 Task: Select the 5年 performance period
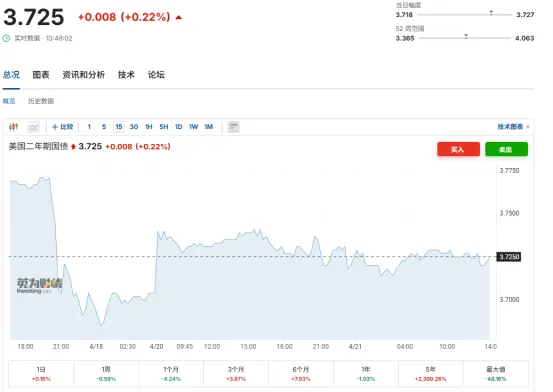pyautogui.click(x=431, y=374)
